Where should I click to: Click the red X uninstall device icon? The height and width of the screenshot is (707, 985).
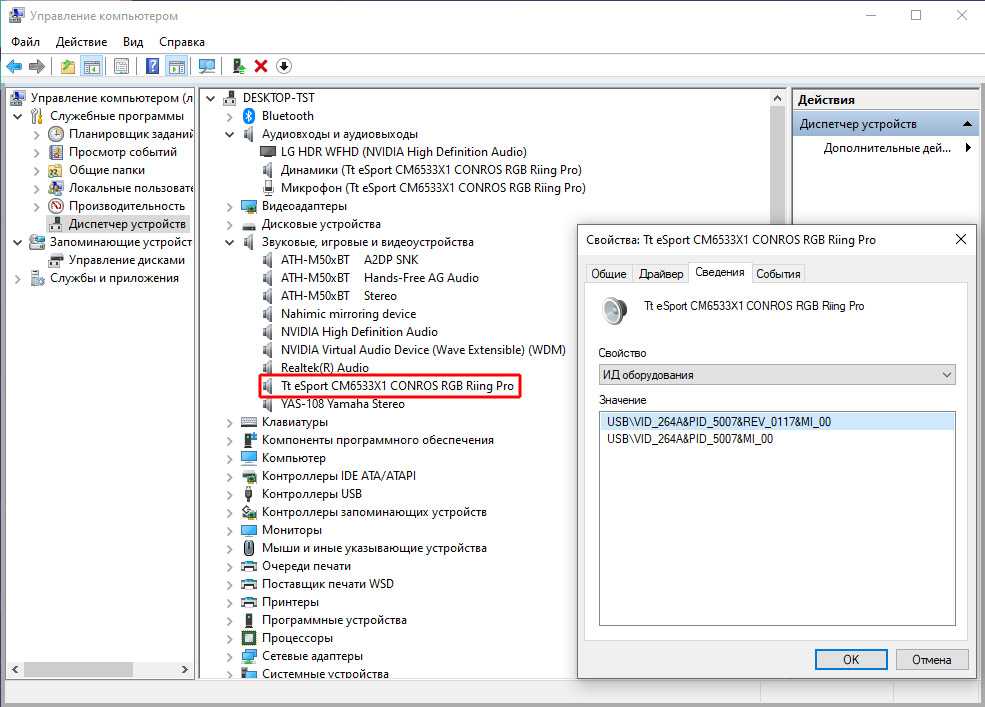[x=261, y=66]
